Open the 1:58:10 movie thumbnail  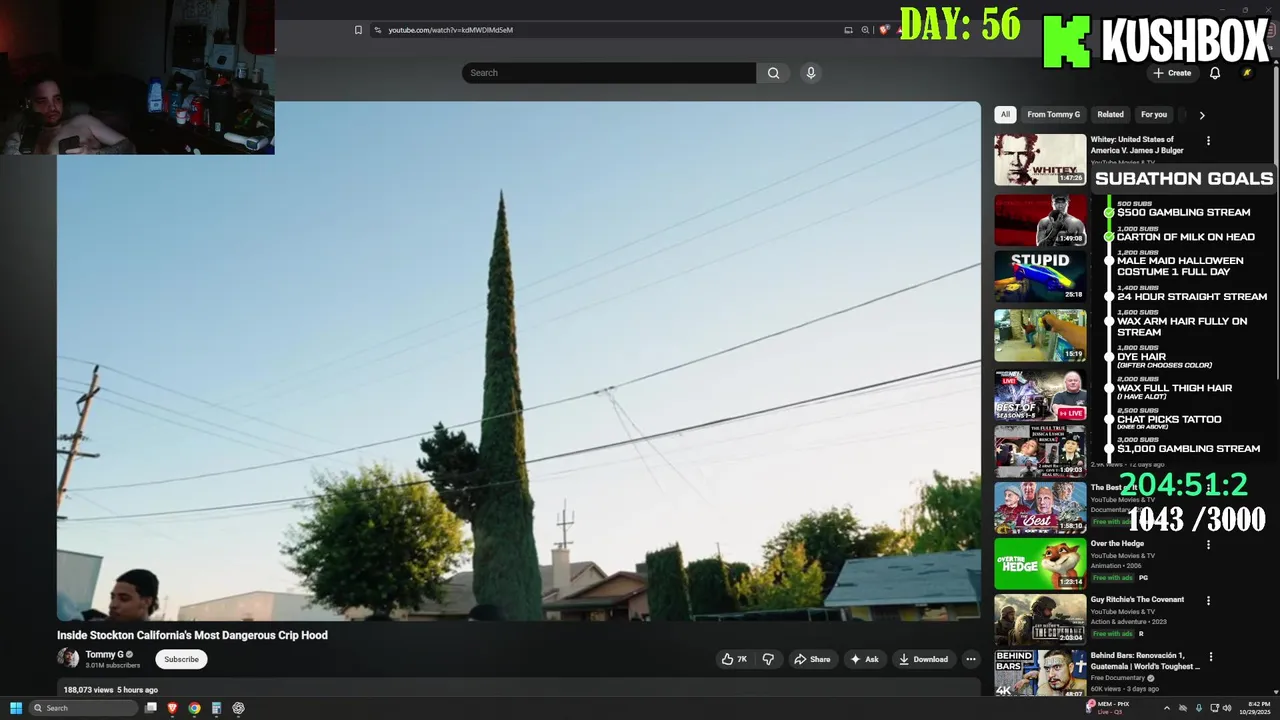(x=1040, y=508)
